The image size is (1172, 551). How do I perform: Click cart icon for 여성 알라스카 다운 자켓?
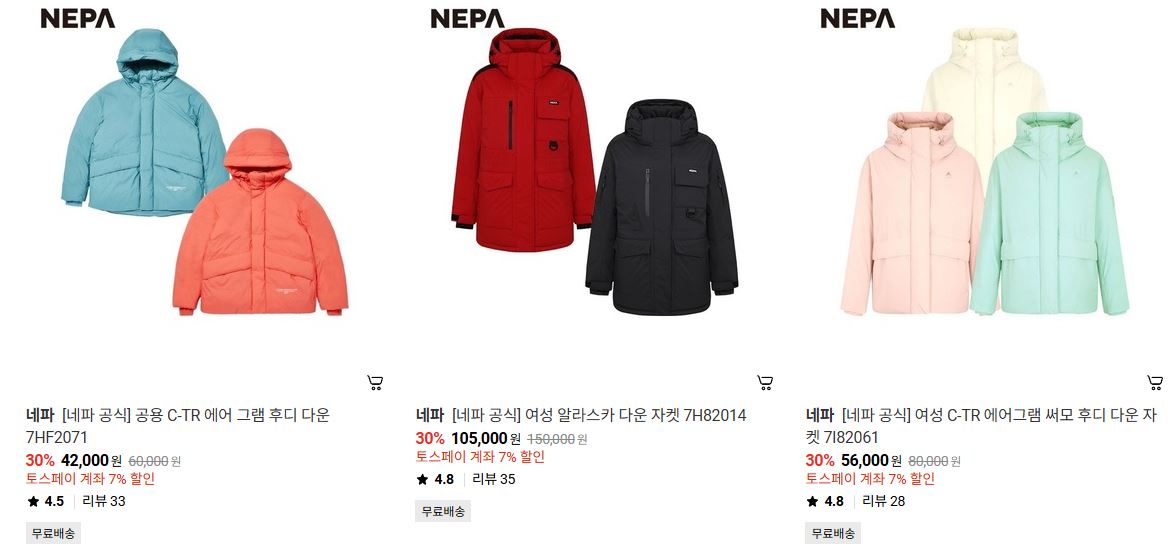(x=765, y=383)
